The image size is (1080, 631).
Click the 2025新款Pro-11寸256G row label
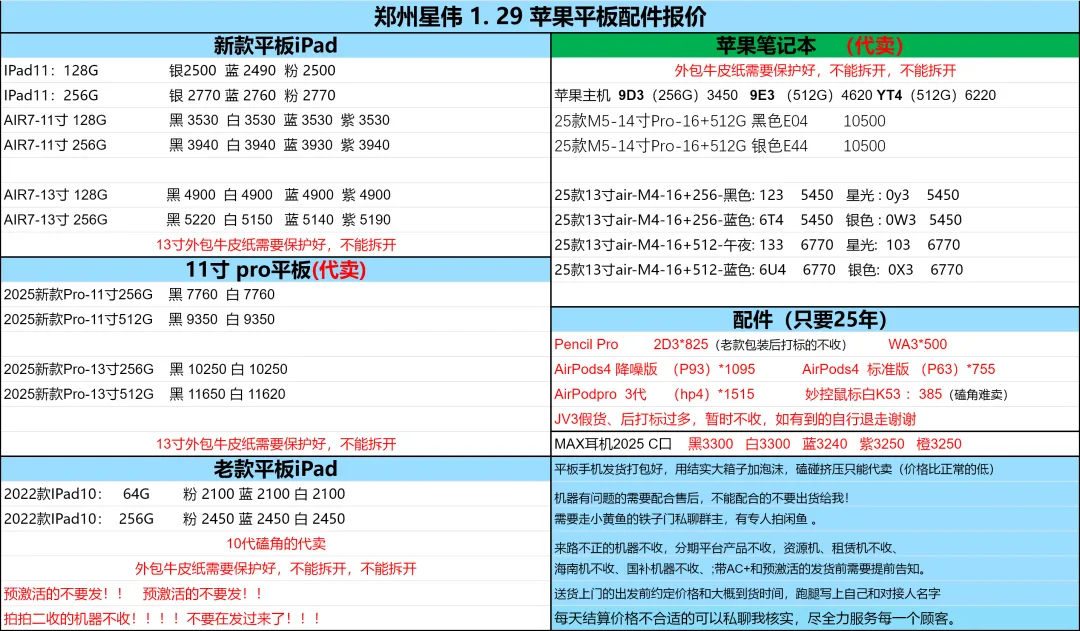[x=78, y=294]
